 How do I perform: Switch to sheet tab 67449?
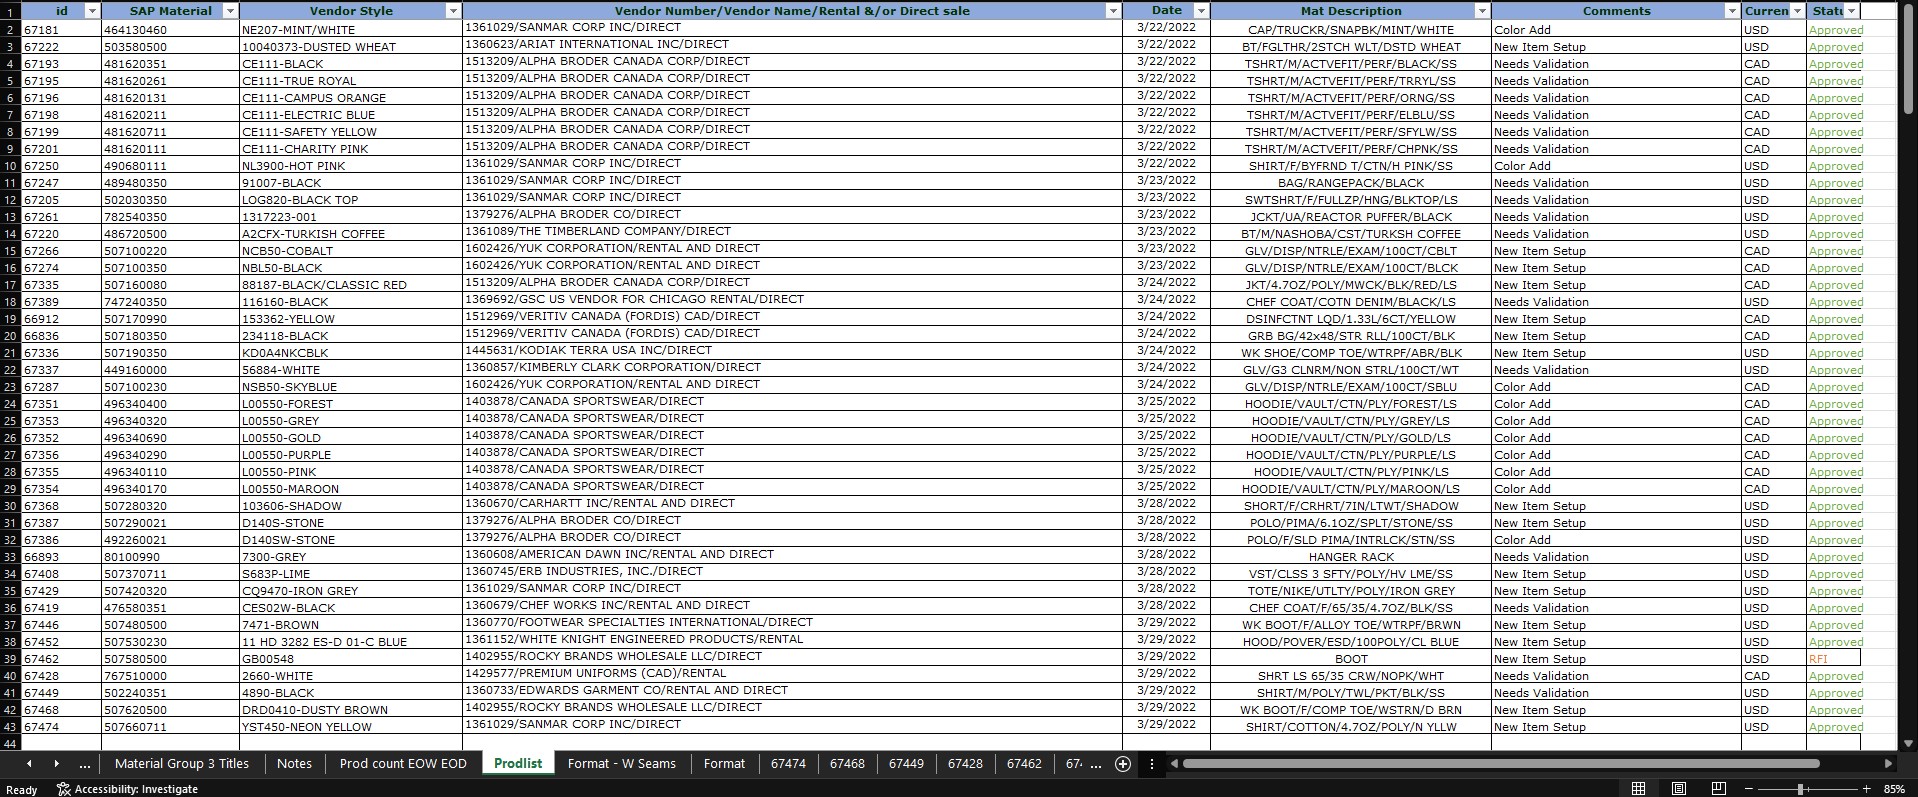point(906,763)
